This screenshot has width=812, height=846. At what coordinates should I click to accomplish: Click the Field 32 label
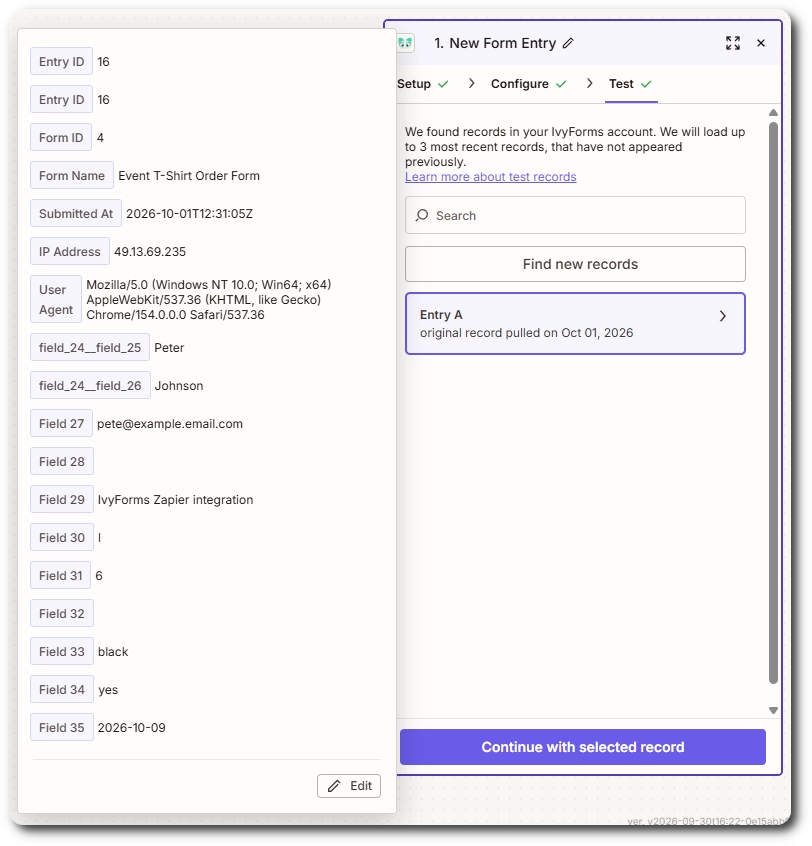tap(62, 613)
